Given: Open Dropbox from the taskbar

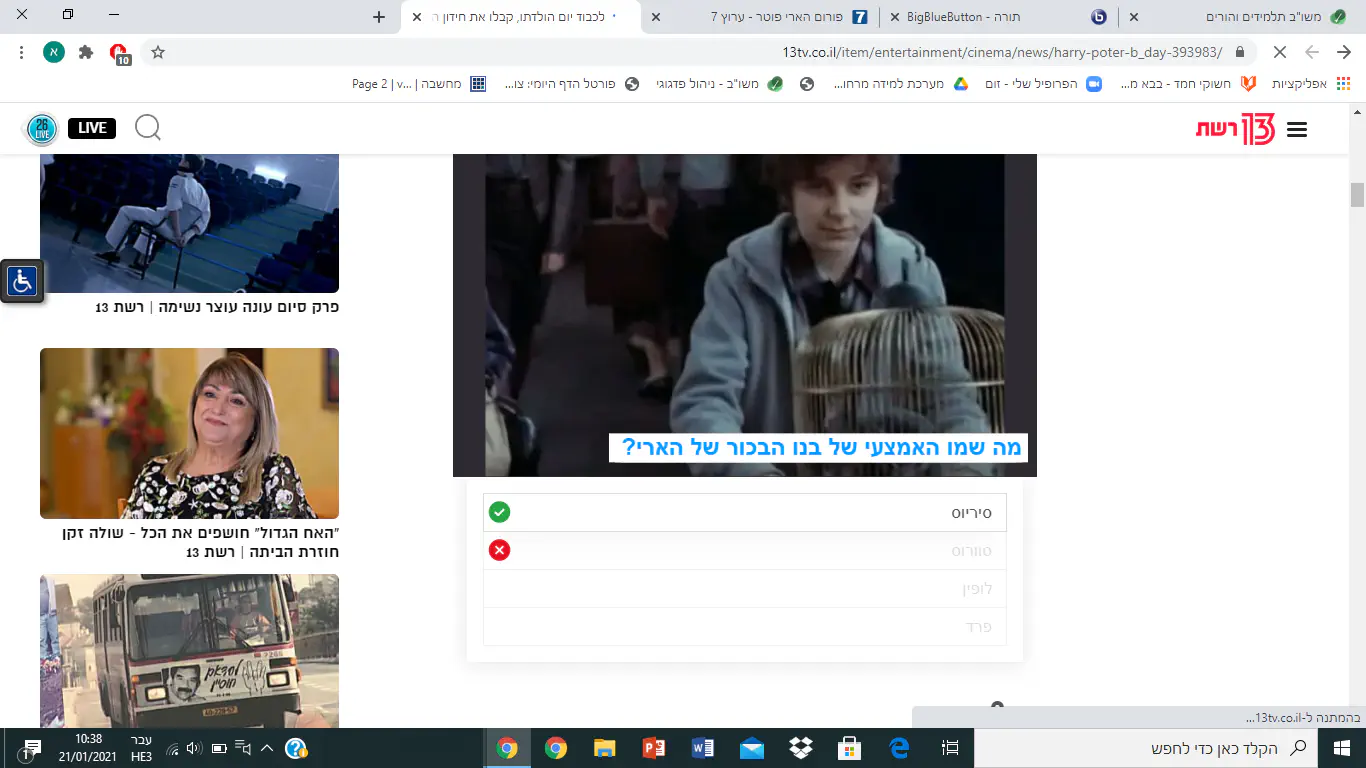Looking at the screenshot, I should pyautogui.click(x=801, y=748).
